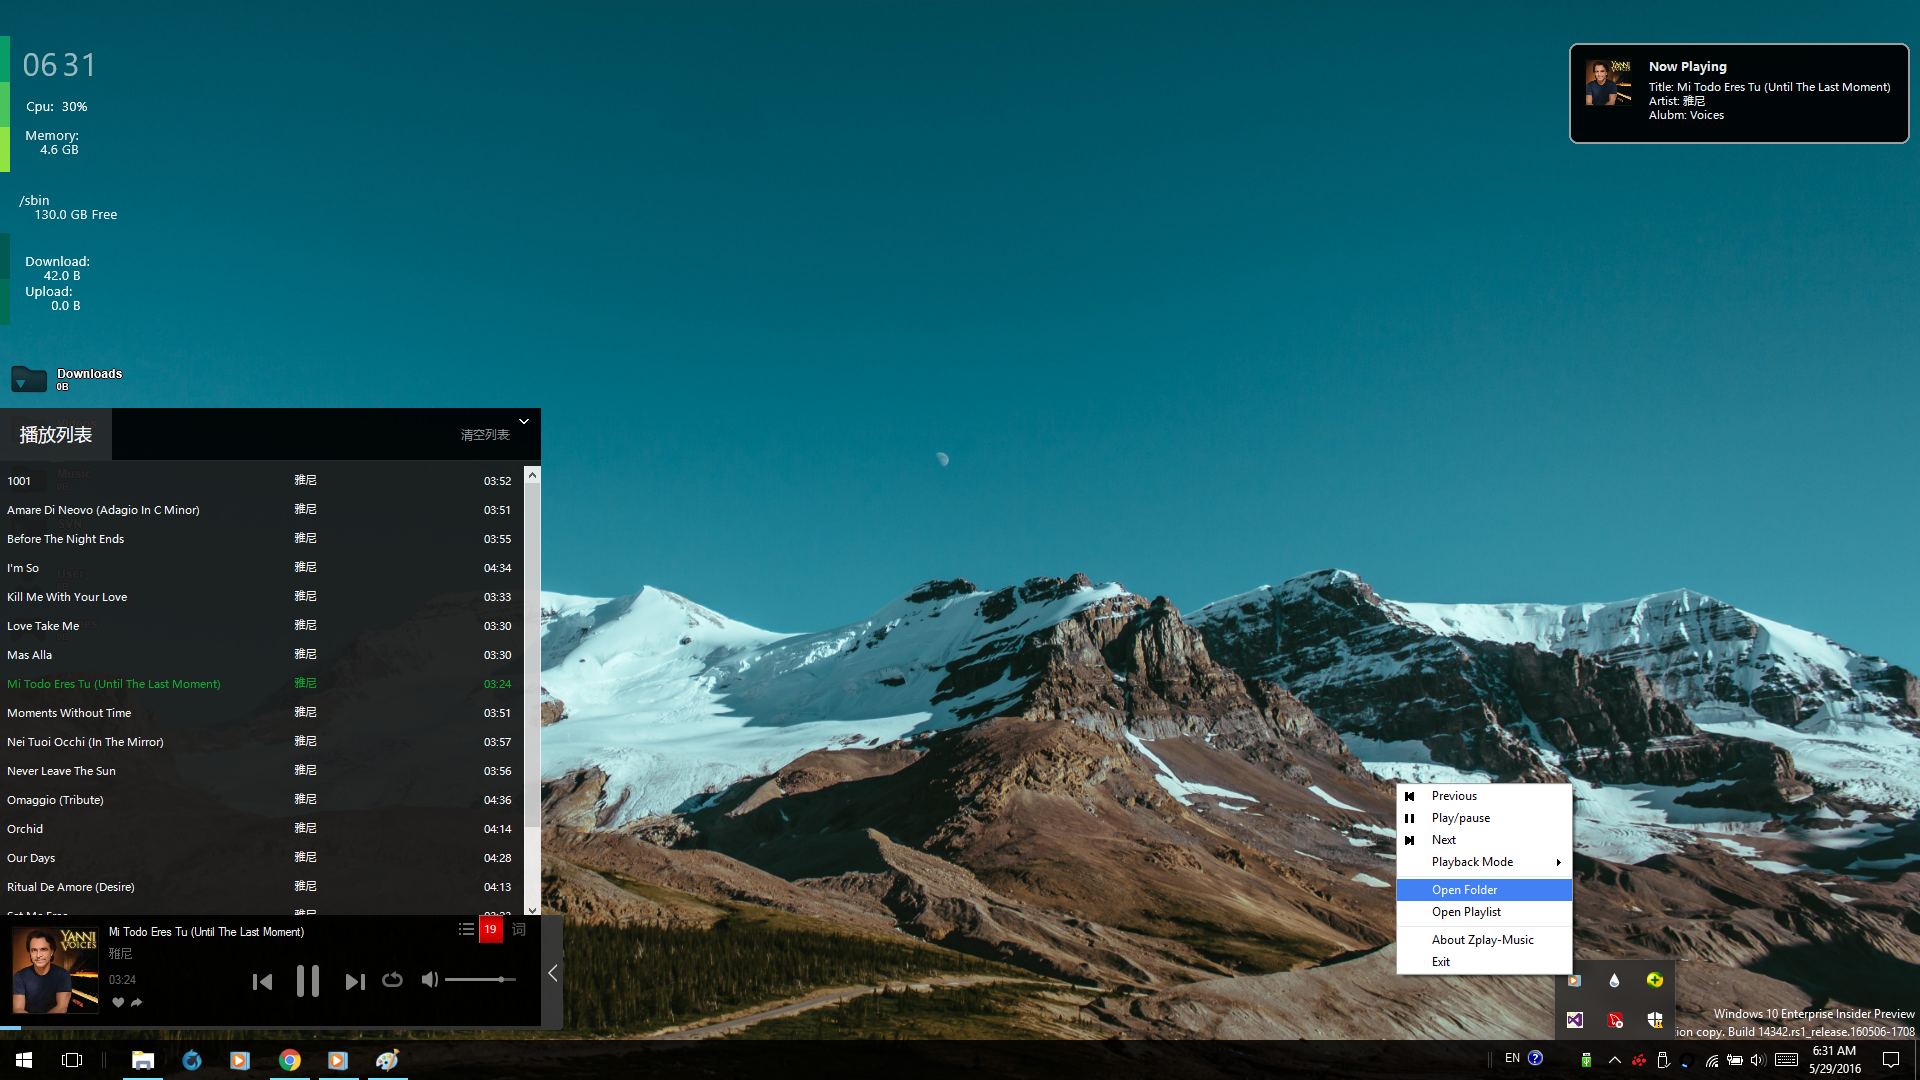Click 清空列表 to clear the playlist
This screenshot has height=1080, width=1920.
tap(485, 435)
